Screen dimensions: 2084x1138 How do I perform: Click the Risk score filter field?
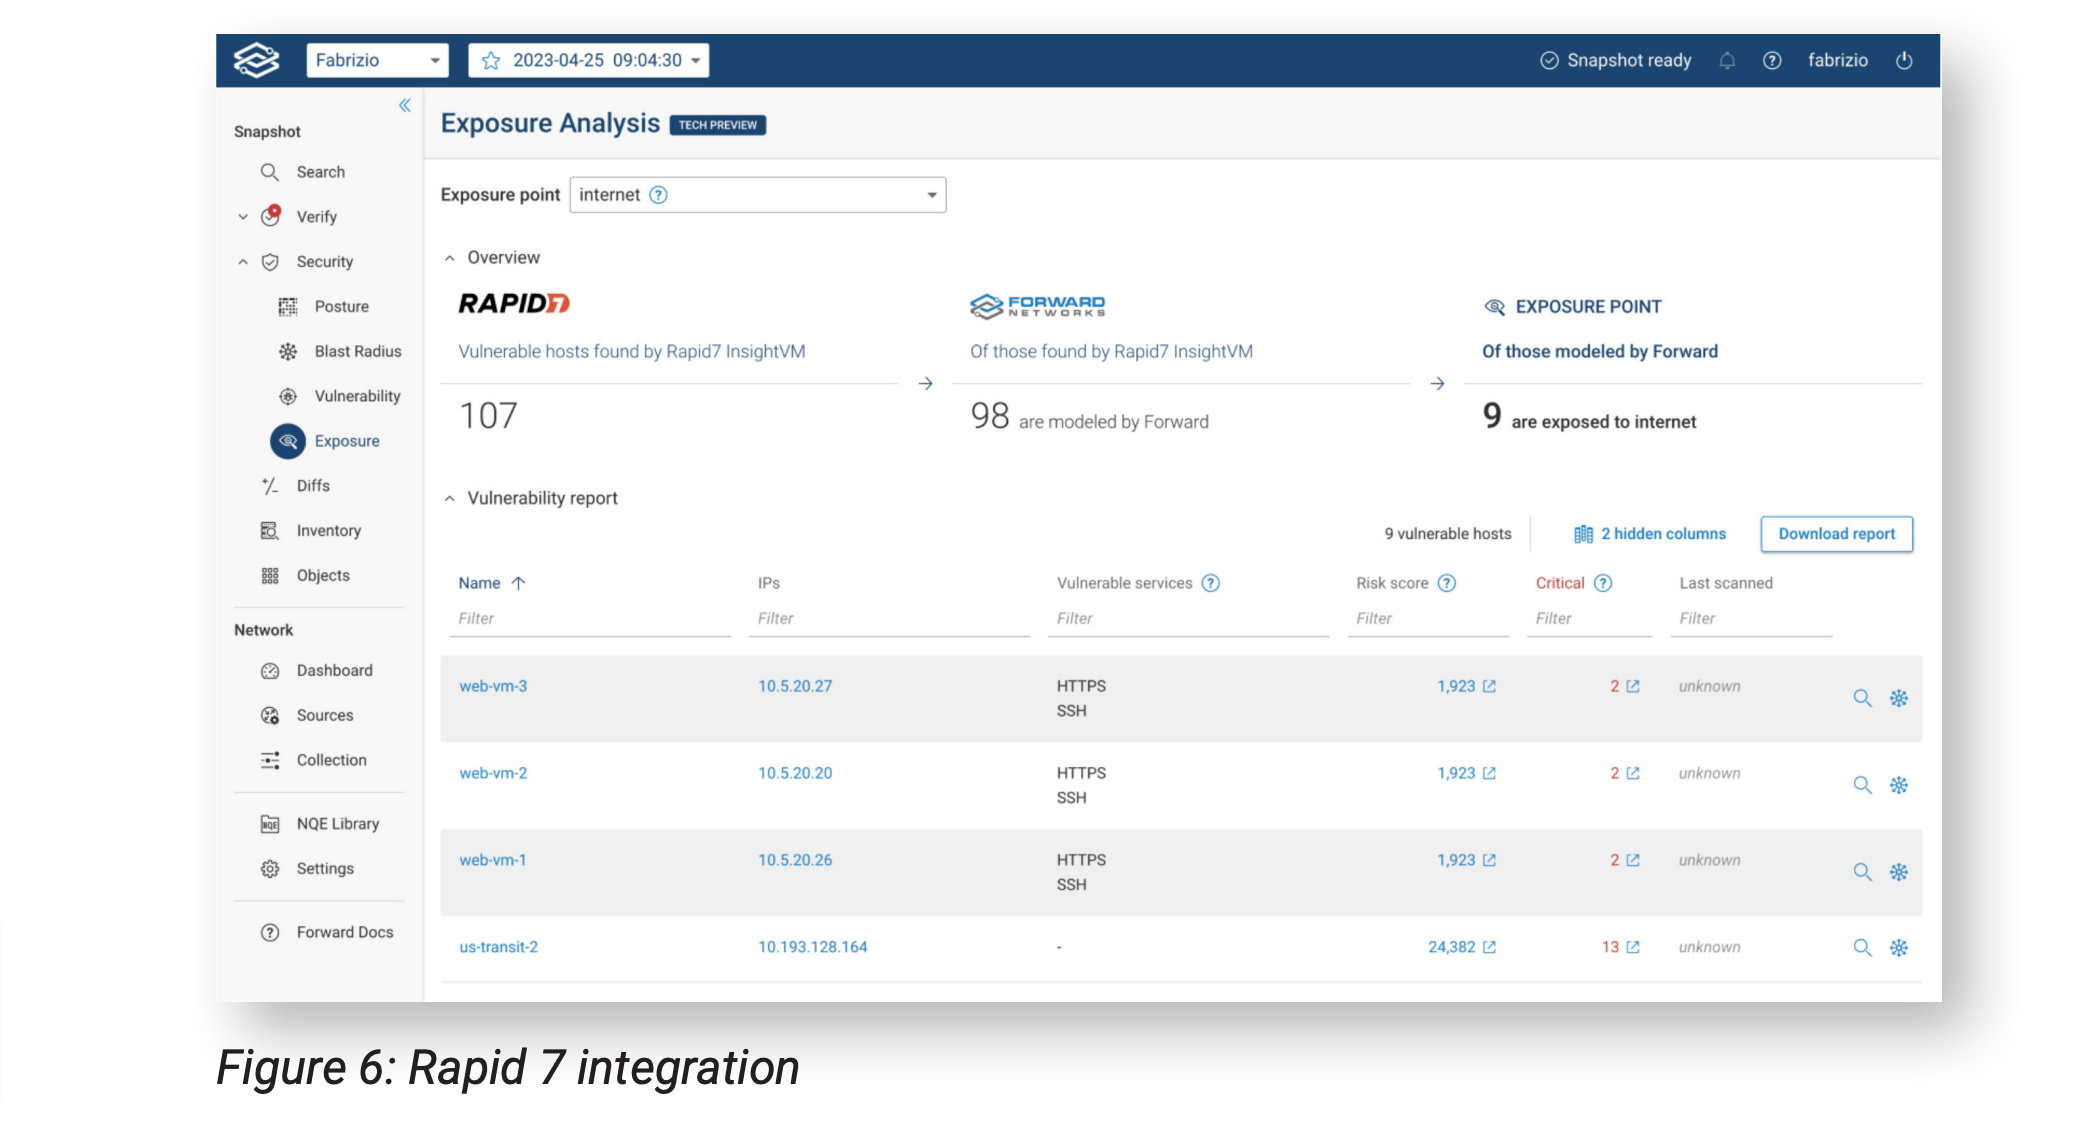tap(1427, 619)
